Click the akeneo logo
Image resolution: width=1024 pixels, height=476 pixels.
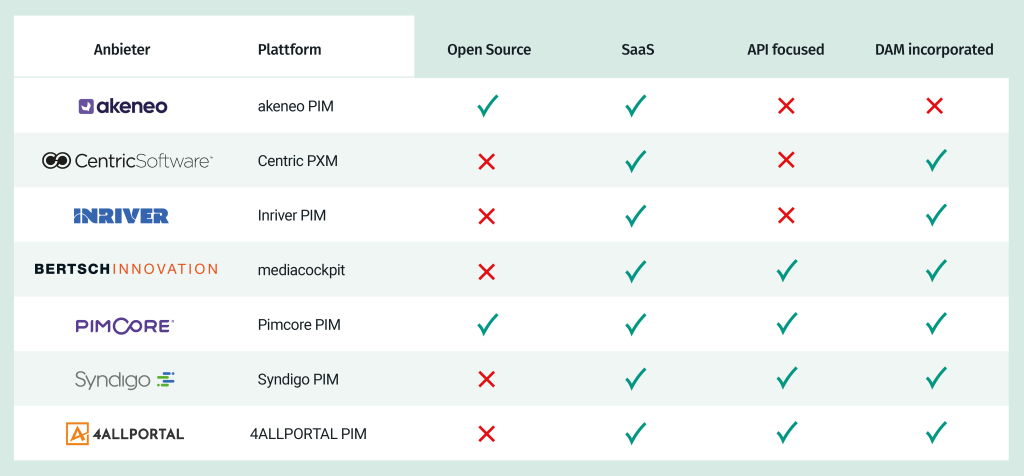123,106
